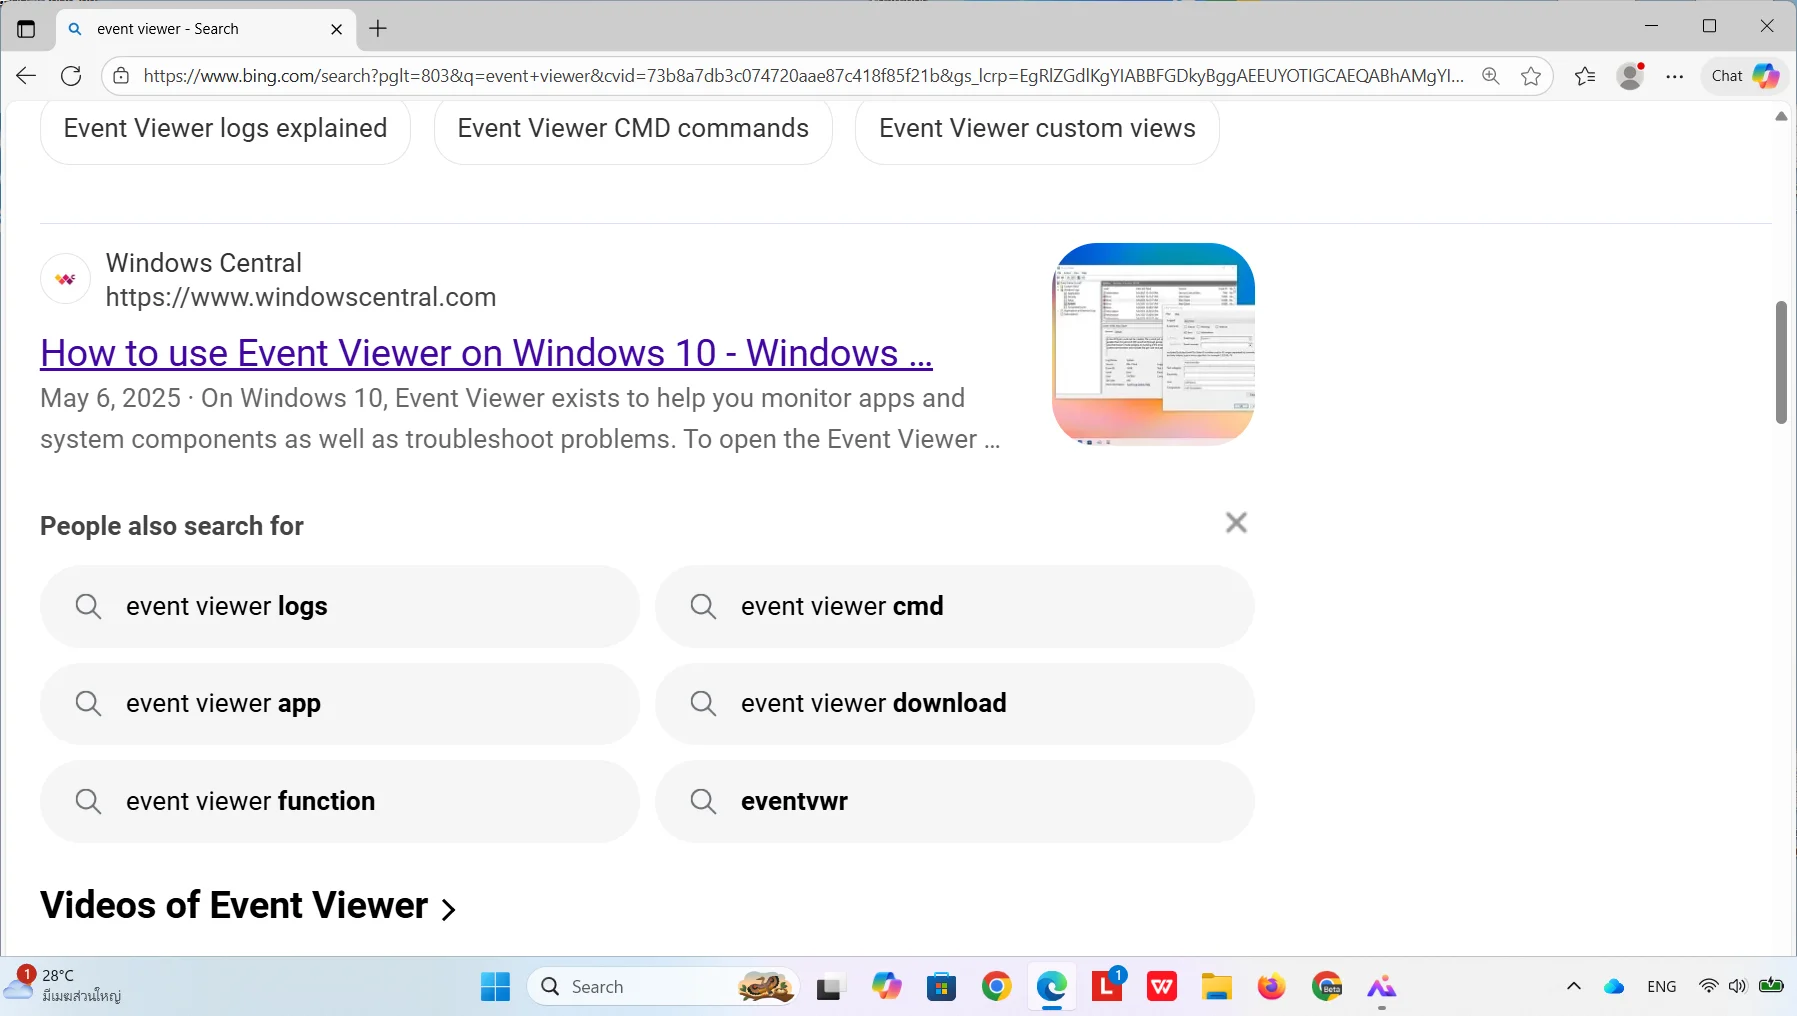Open the Windows Central article link
This screenshot has width=1797, height=1016.
(485, 352)
